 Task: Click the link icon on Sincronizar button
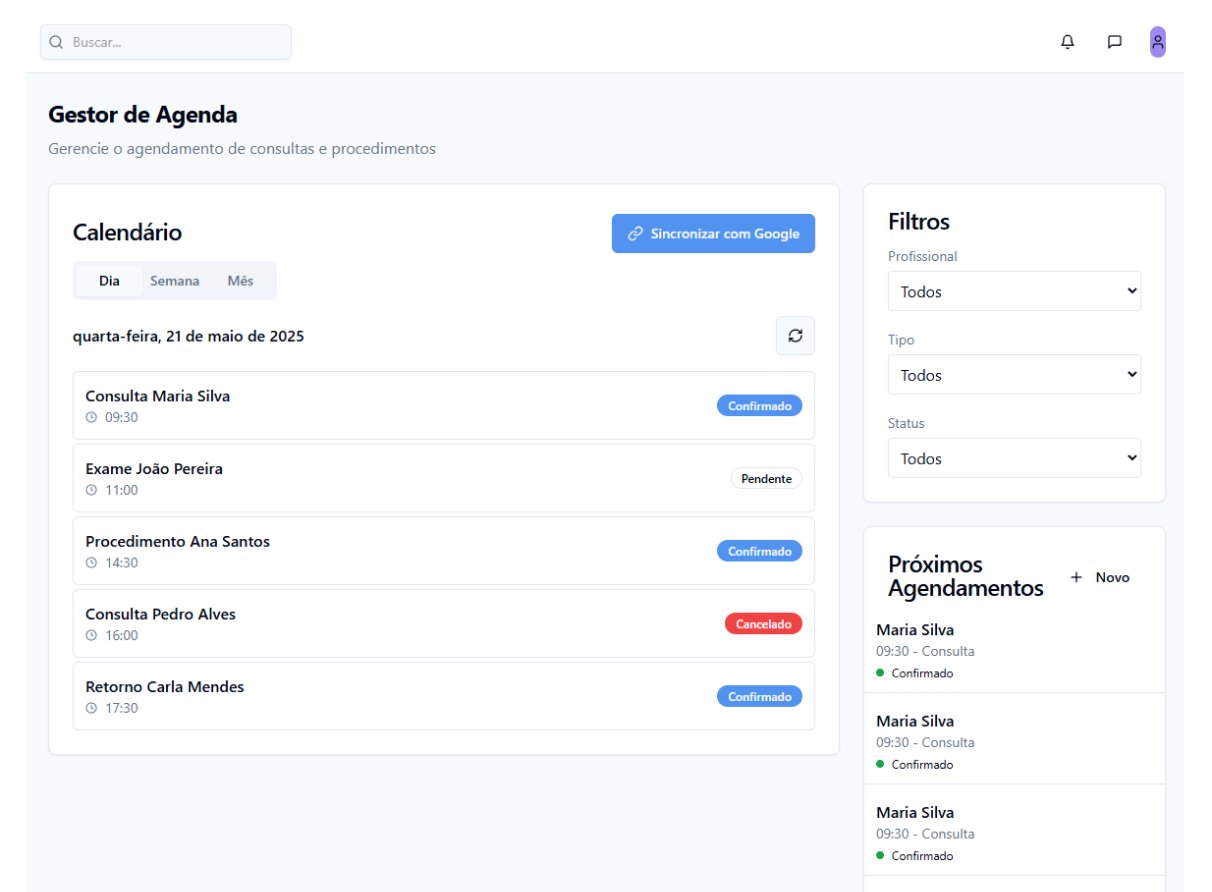coord(635,234)
